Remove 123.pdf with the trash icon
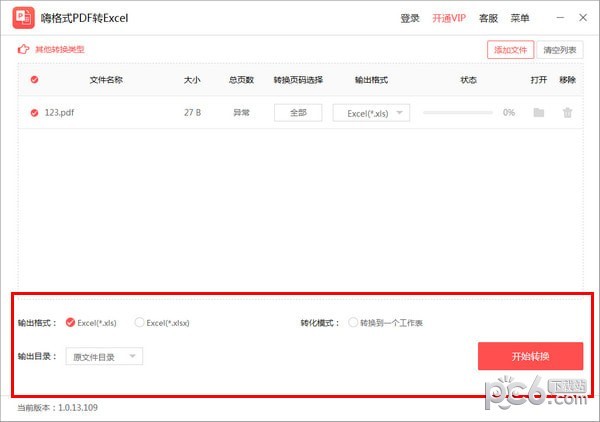The image size is (600, 422). 567,112
